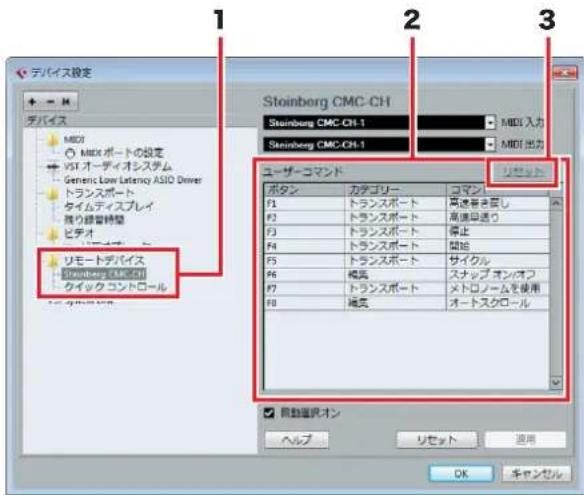Image resolution: width=584 pixels, height=495 pixels.
Task: Click down arrow of command table scrollbar
Action: tap(555, 383)
